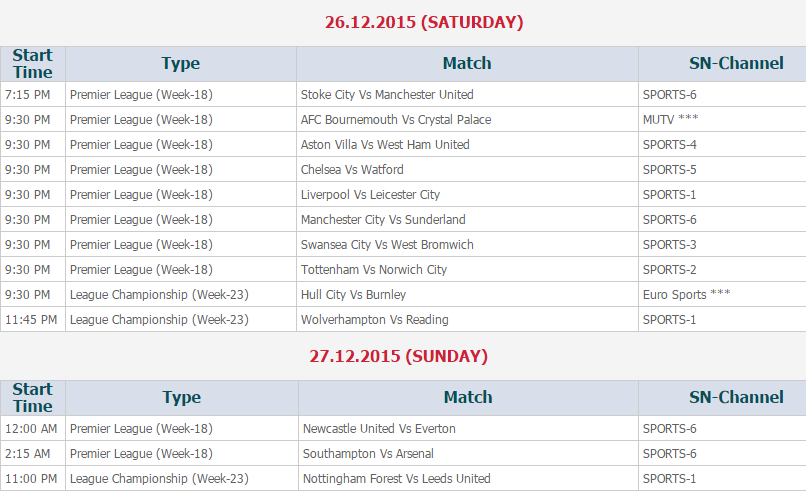The width and height of the screenshot is (806, 491).
Task: Click the 27.12.2015 (SUNDAY) date heading
Action: [x=398, y=356]
